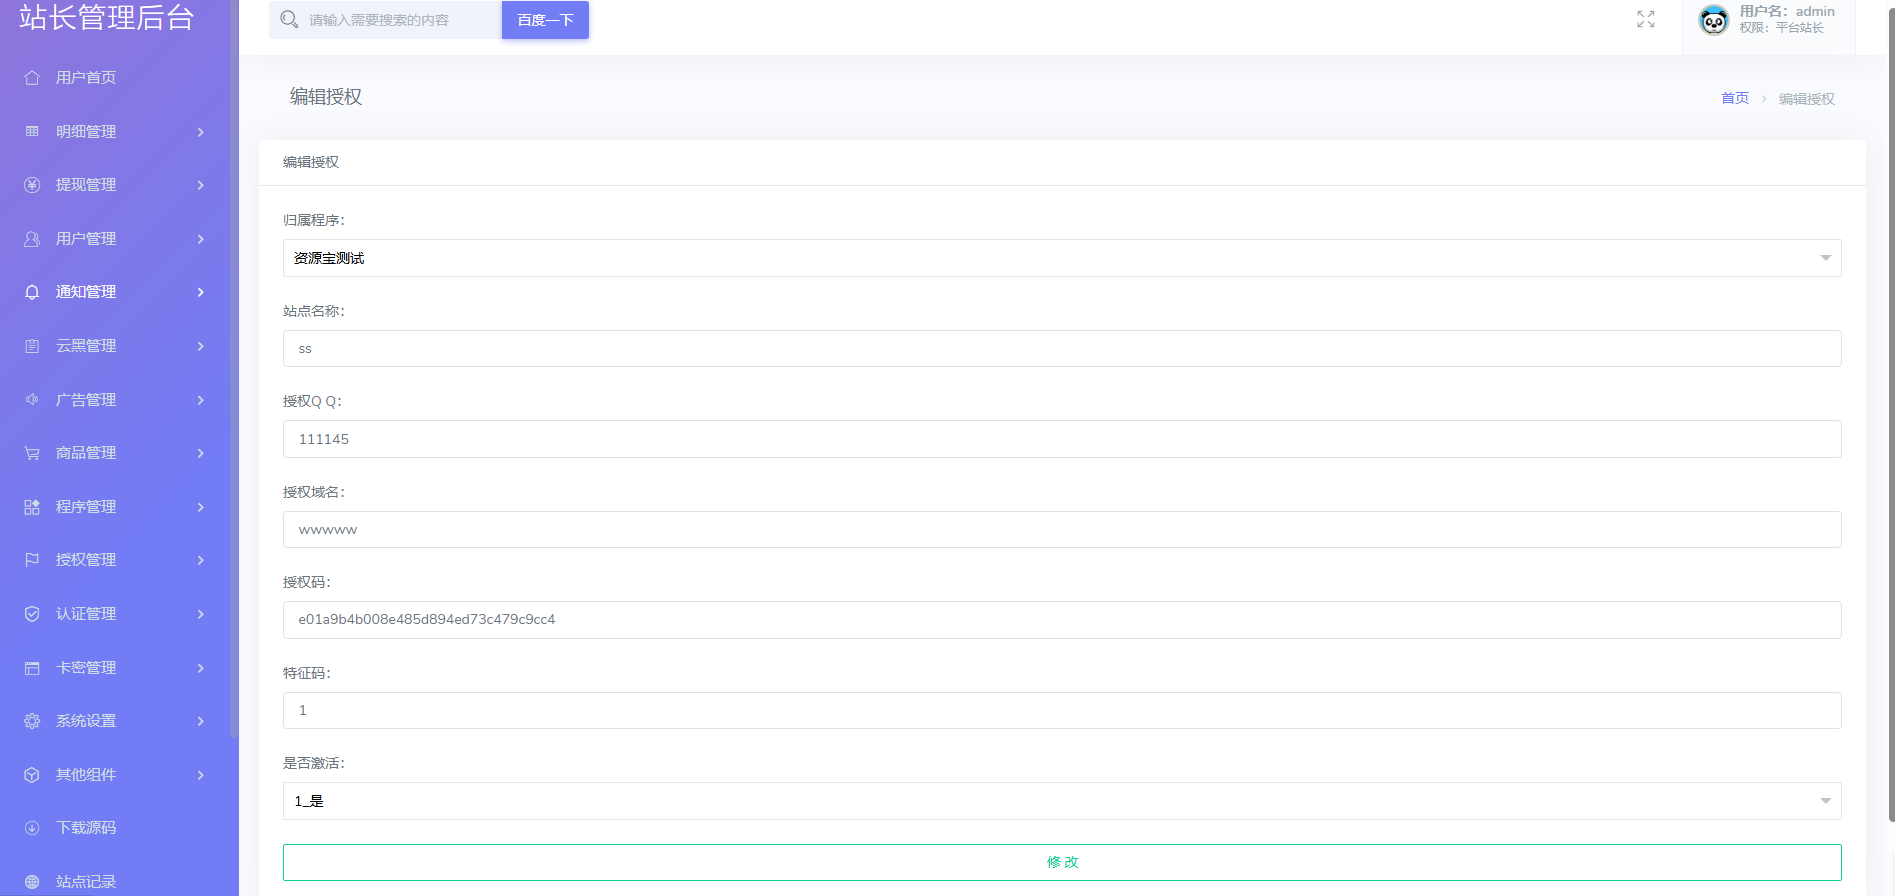The height and width of the screenshot is (896, 1895).
Task: Click the 授权QQ input field
Action: (x=1062, y=439)
